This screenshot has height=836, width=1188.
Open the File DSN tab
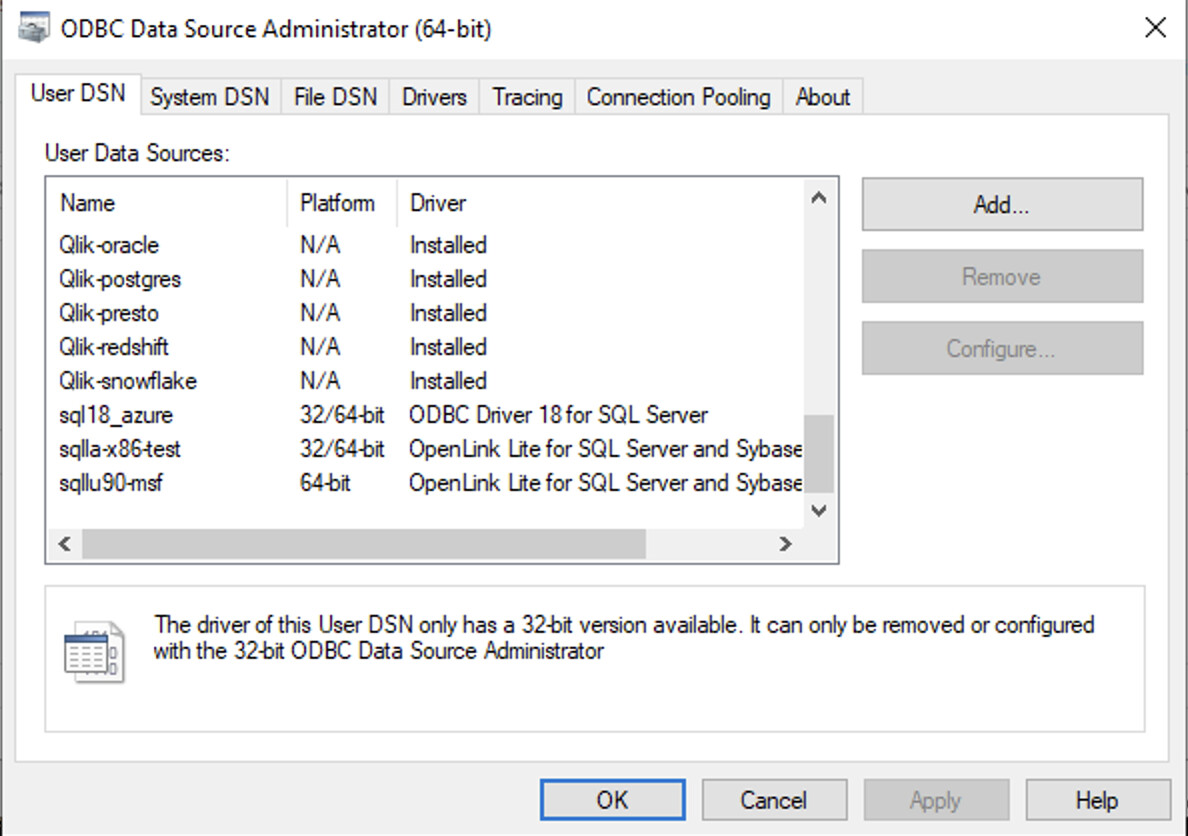335,97
